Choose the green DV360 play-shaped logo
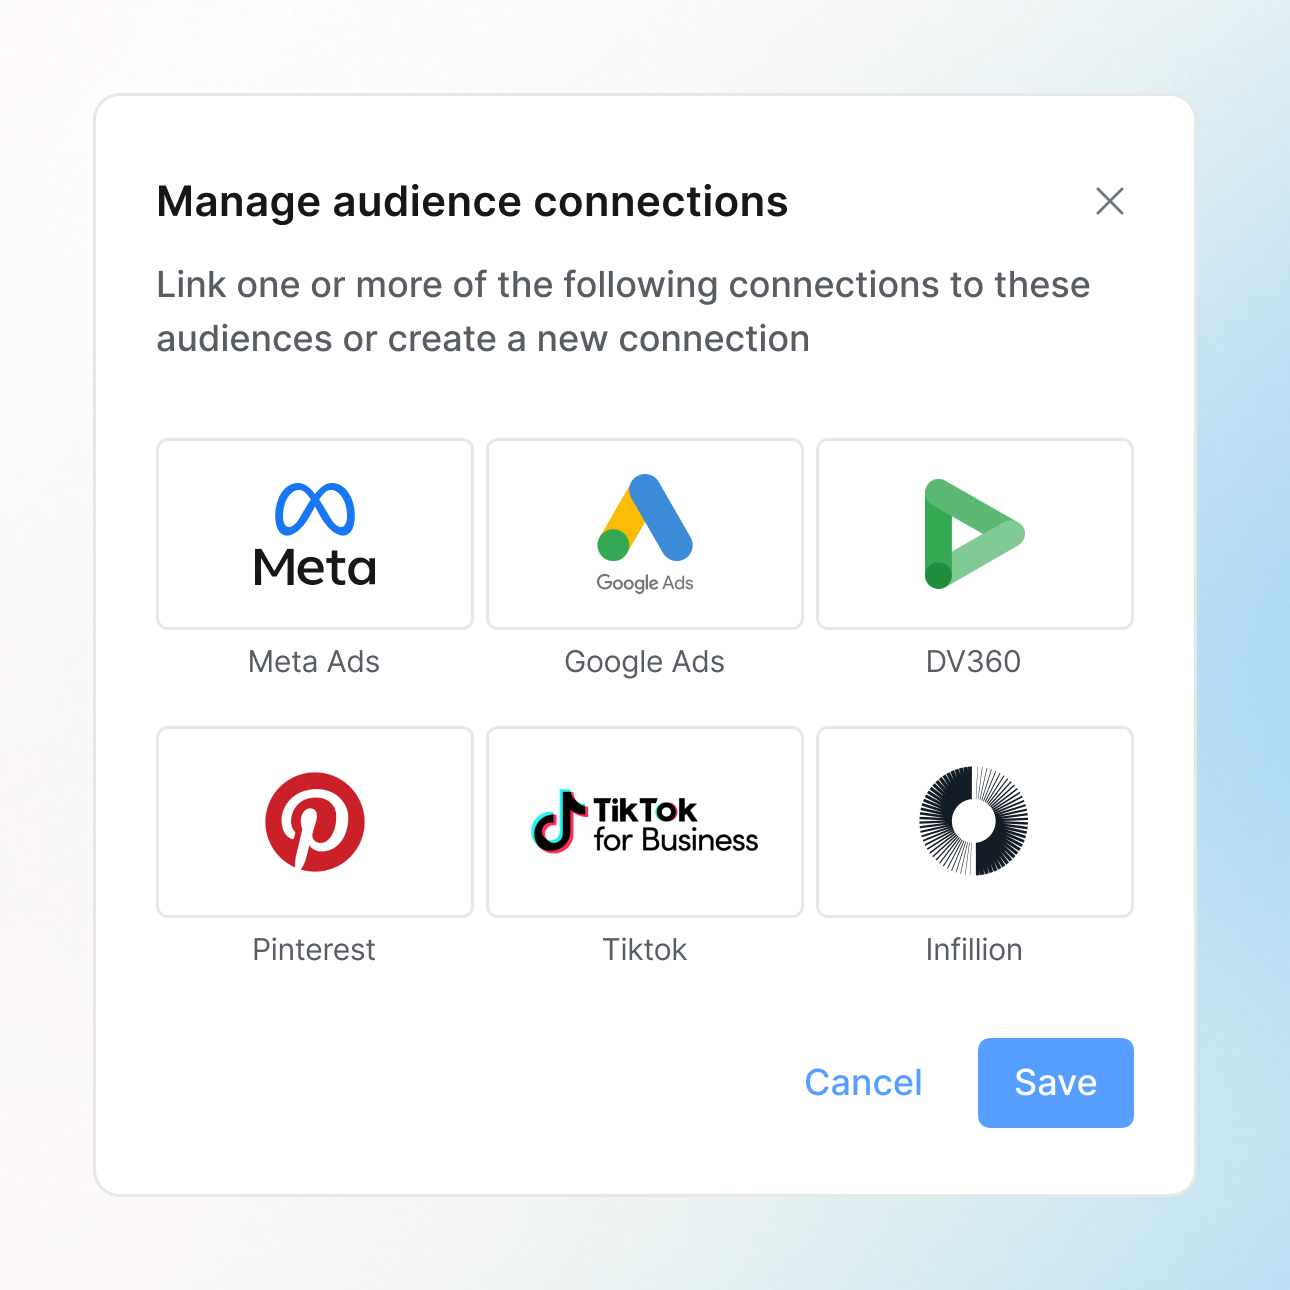 point(972,534)
